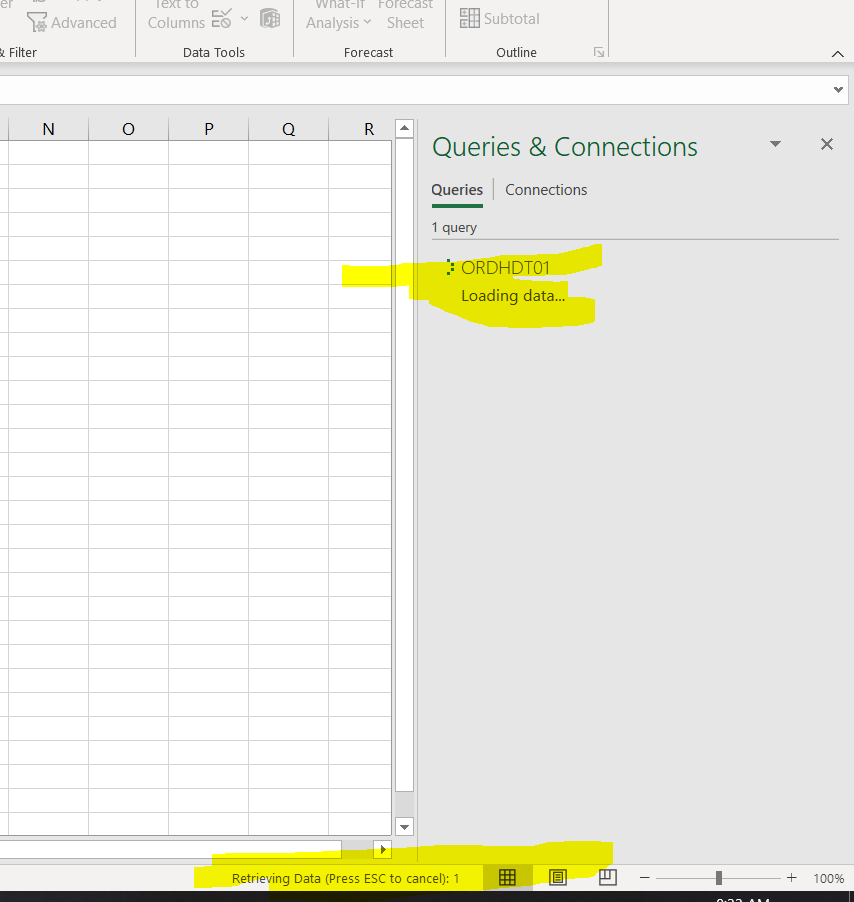
Task: Open the Subtotal tool
Action: [x=499, y=18]
